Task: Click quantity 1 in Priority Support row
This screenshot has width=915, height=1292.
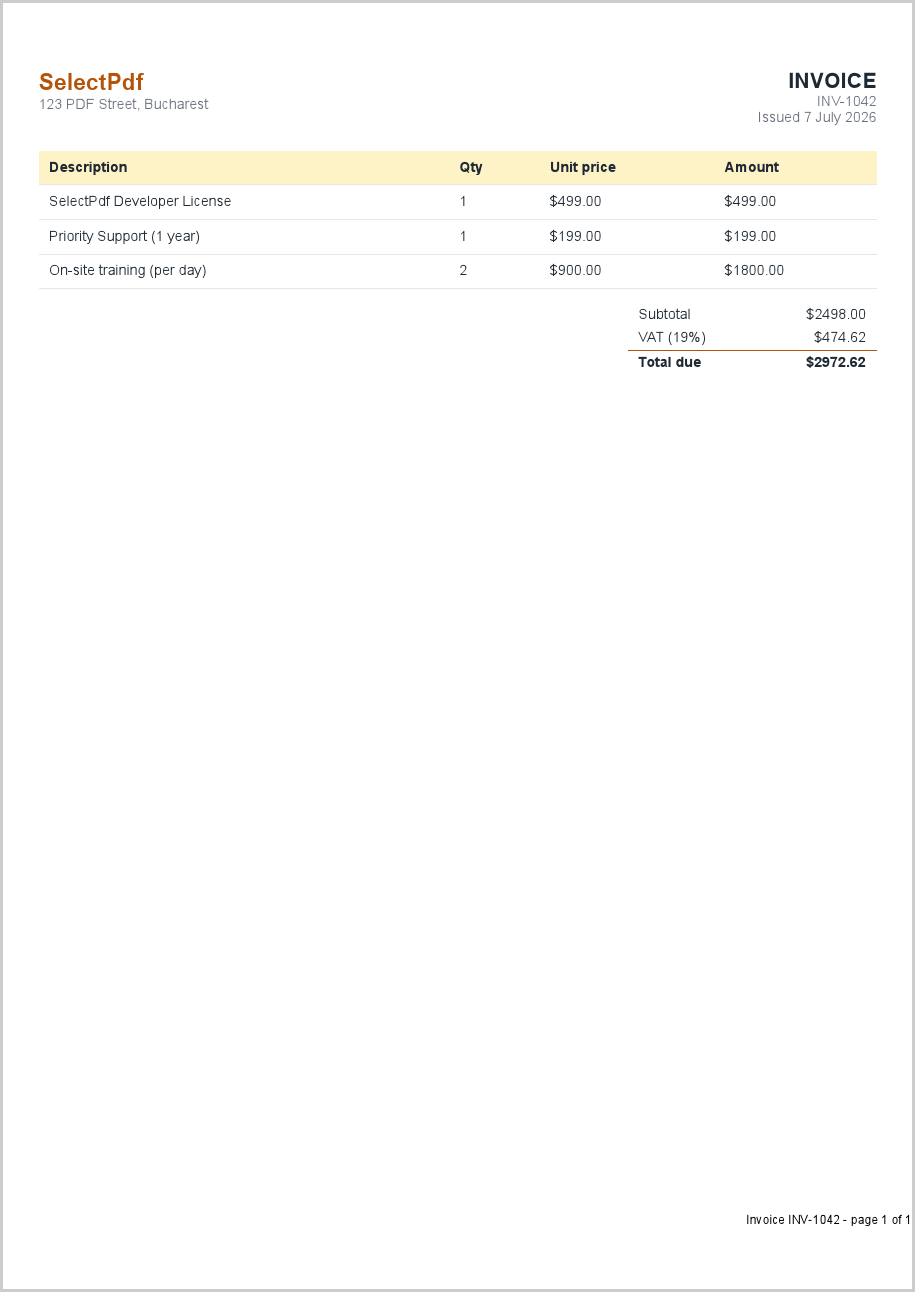Action: click(463, 236)
